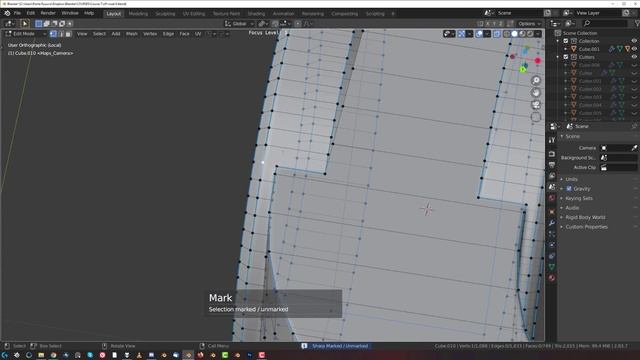Switch to the Modeling workspace tab
Screen dimensions: 640x360
(138, 13)
